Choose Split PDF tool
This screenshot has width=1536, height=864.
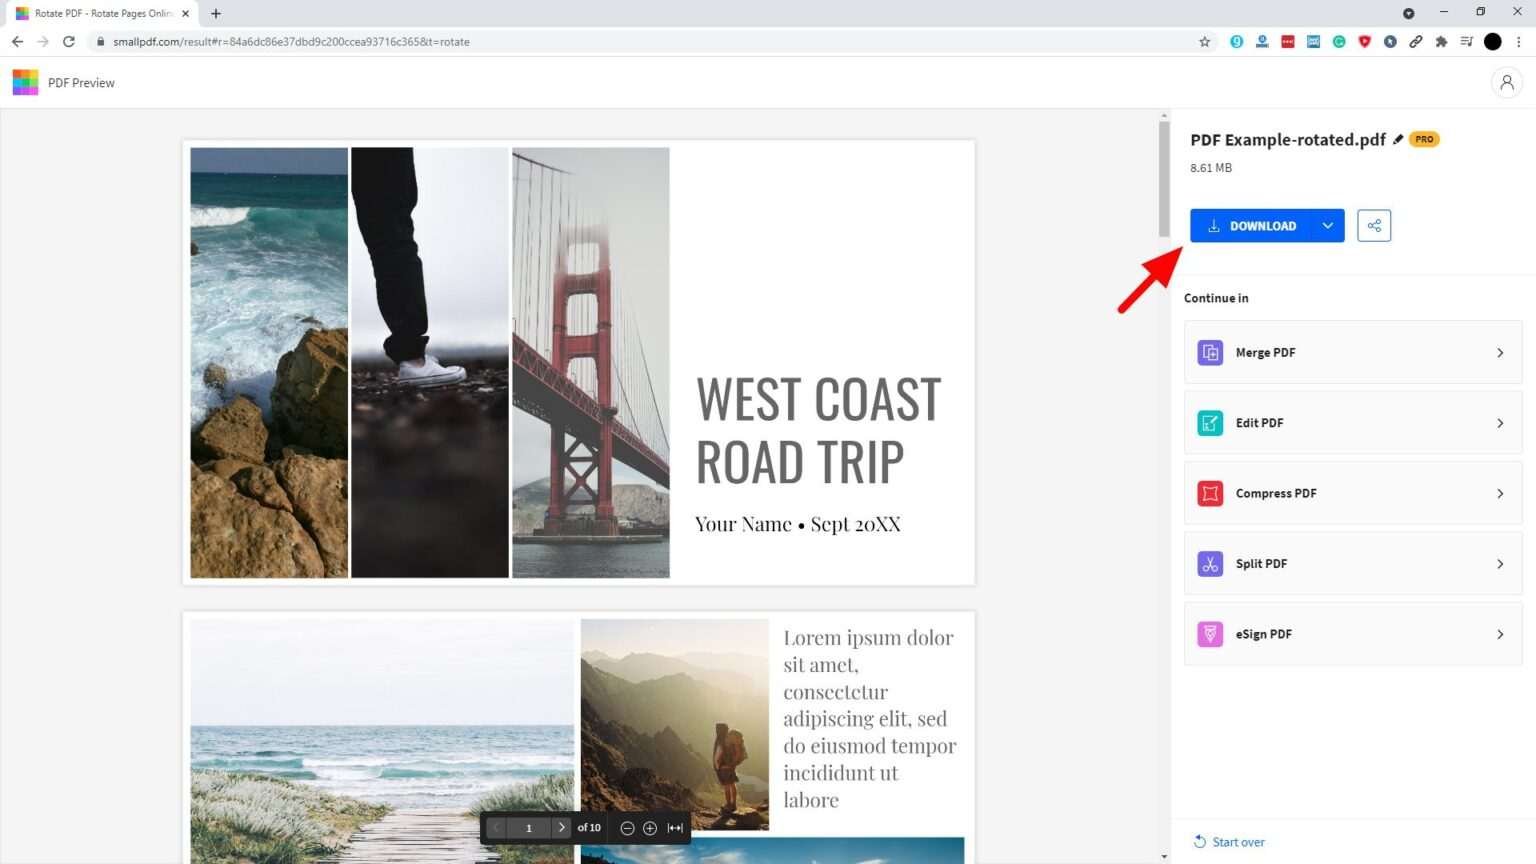[1352, 564]
